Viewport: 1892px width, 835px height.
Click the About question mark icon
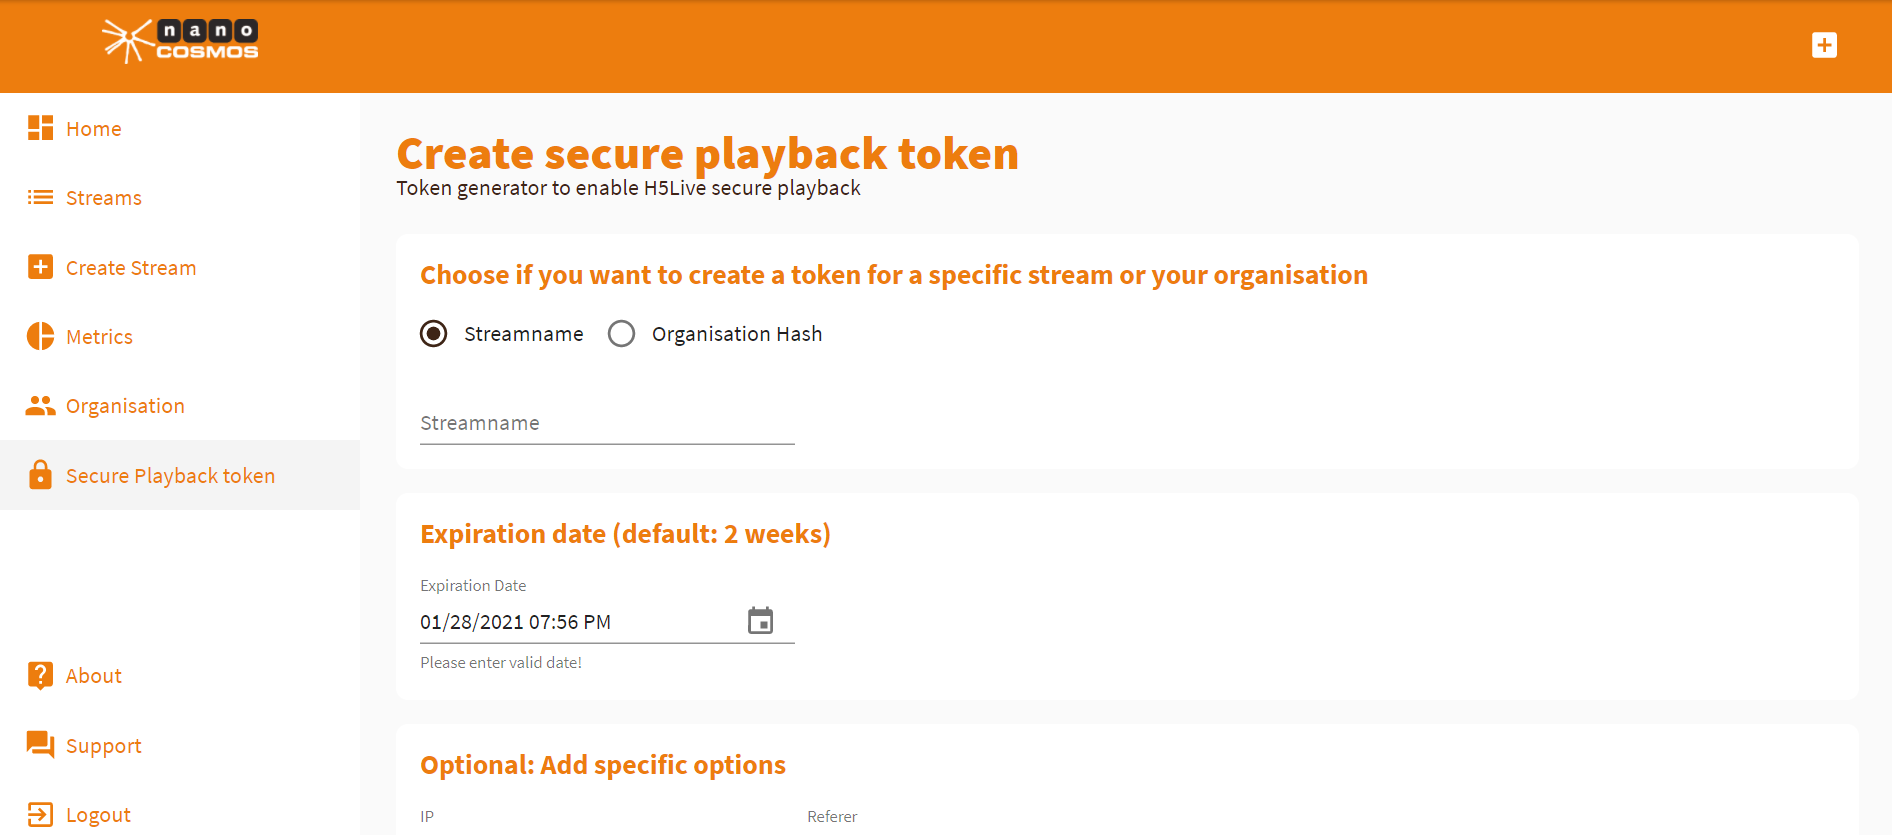tap(40, 675)
